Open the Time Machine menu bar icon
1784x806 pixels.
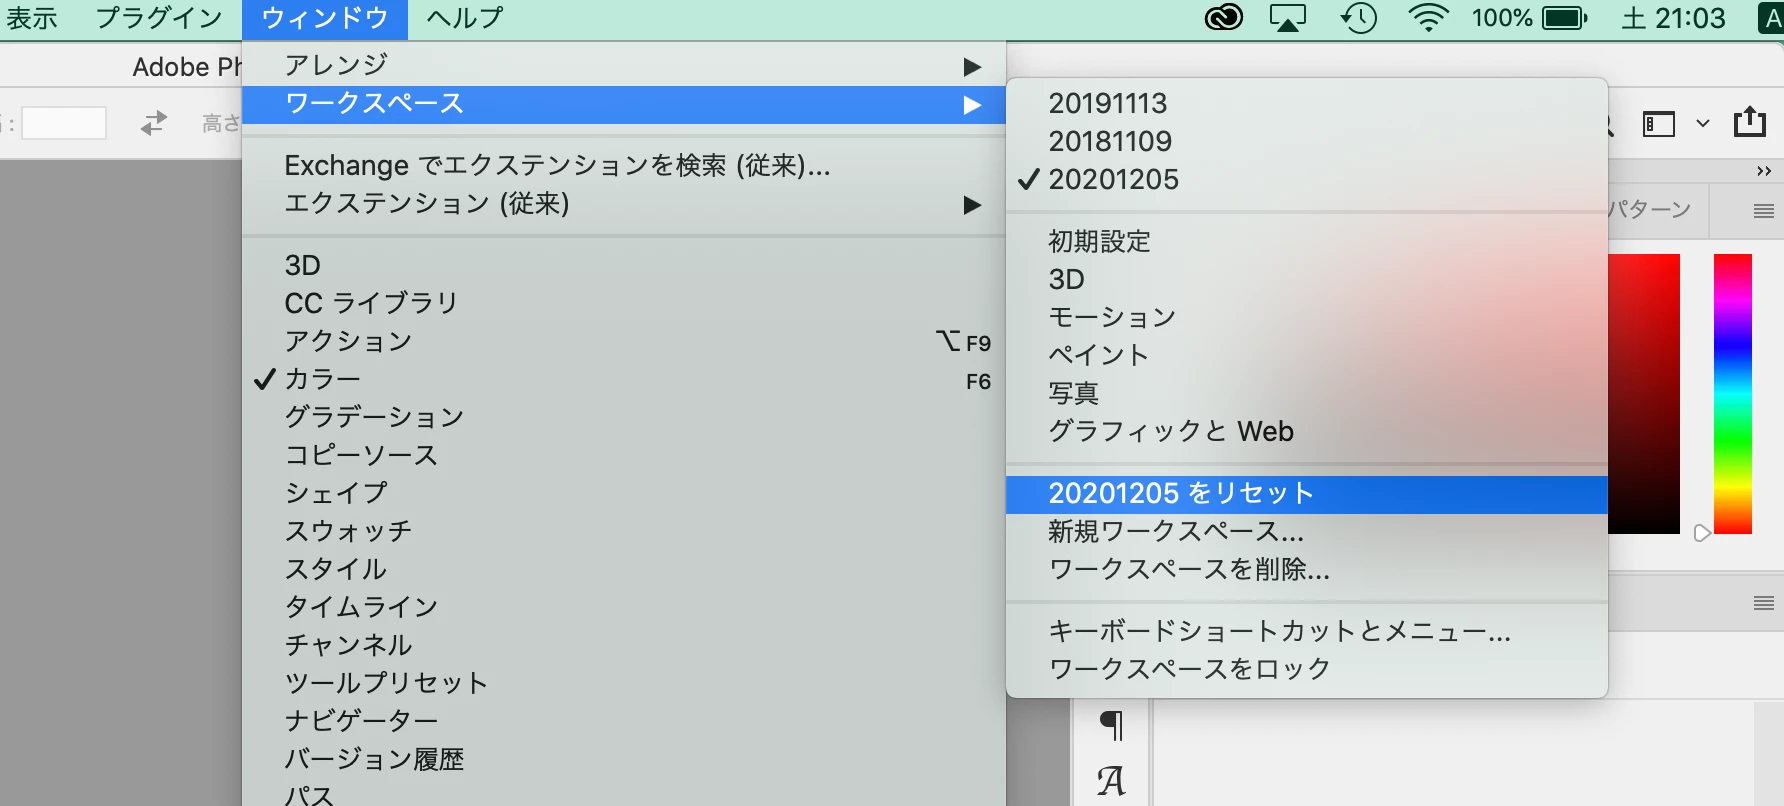tap(1359, 18)
